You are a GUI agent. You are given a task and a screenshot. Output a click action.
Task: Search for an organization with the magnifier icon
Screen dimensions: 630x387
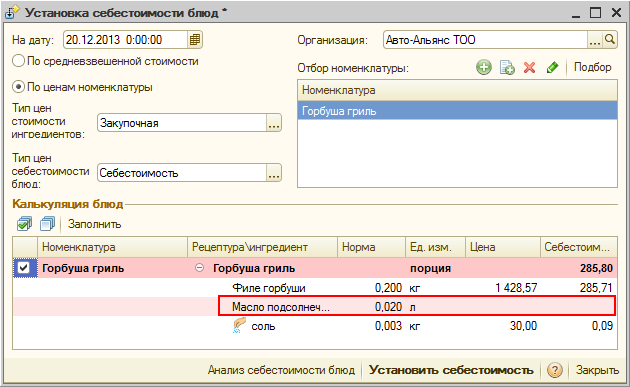coord(610,40)
